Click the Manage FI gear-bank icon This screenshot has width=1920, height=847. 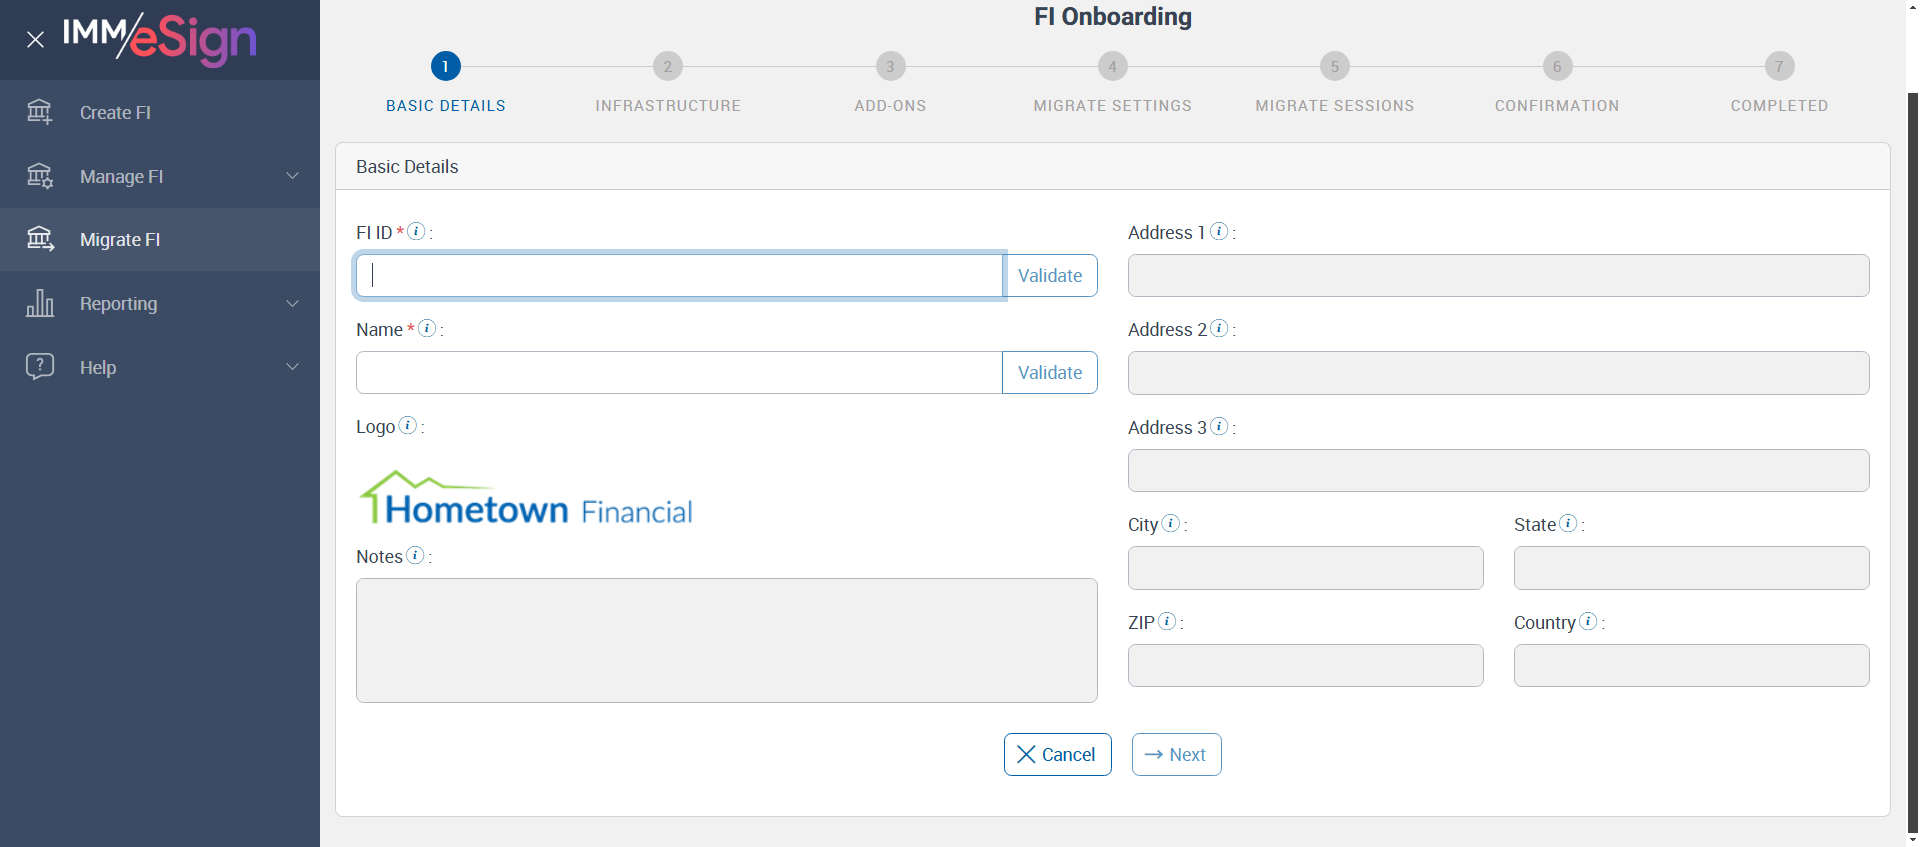pyautogui.click(x=40, y=176)
